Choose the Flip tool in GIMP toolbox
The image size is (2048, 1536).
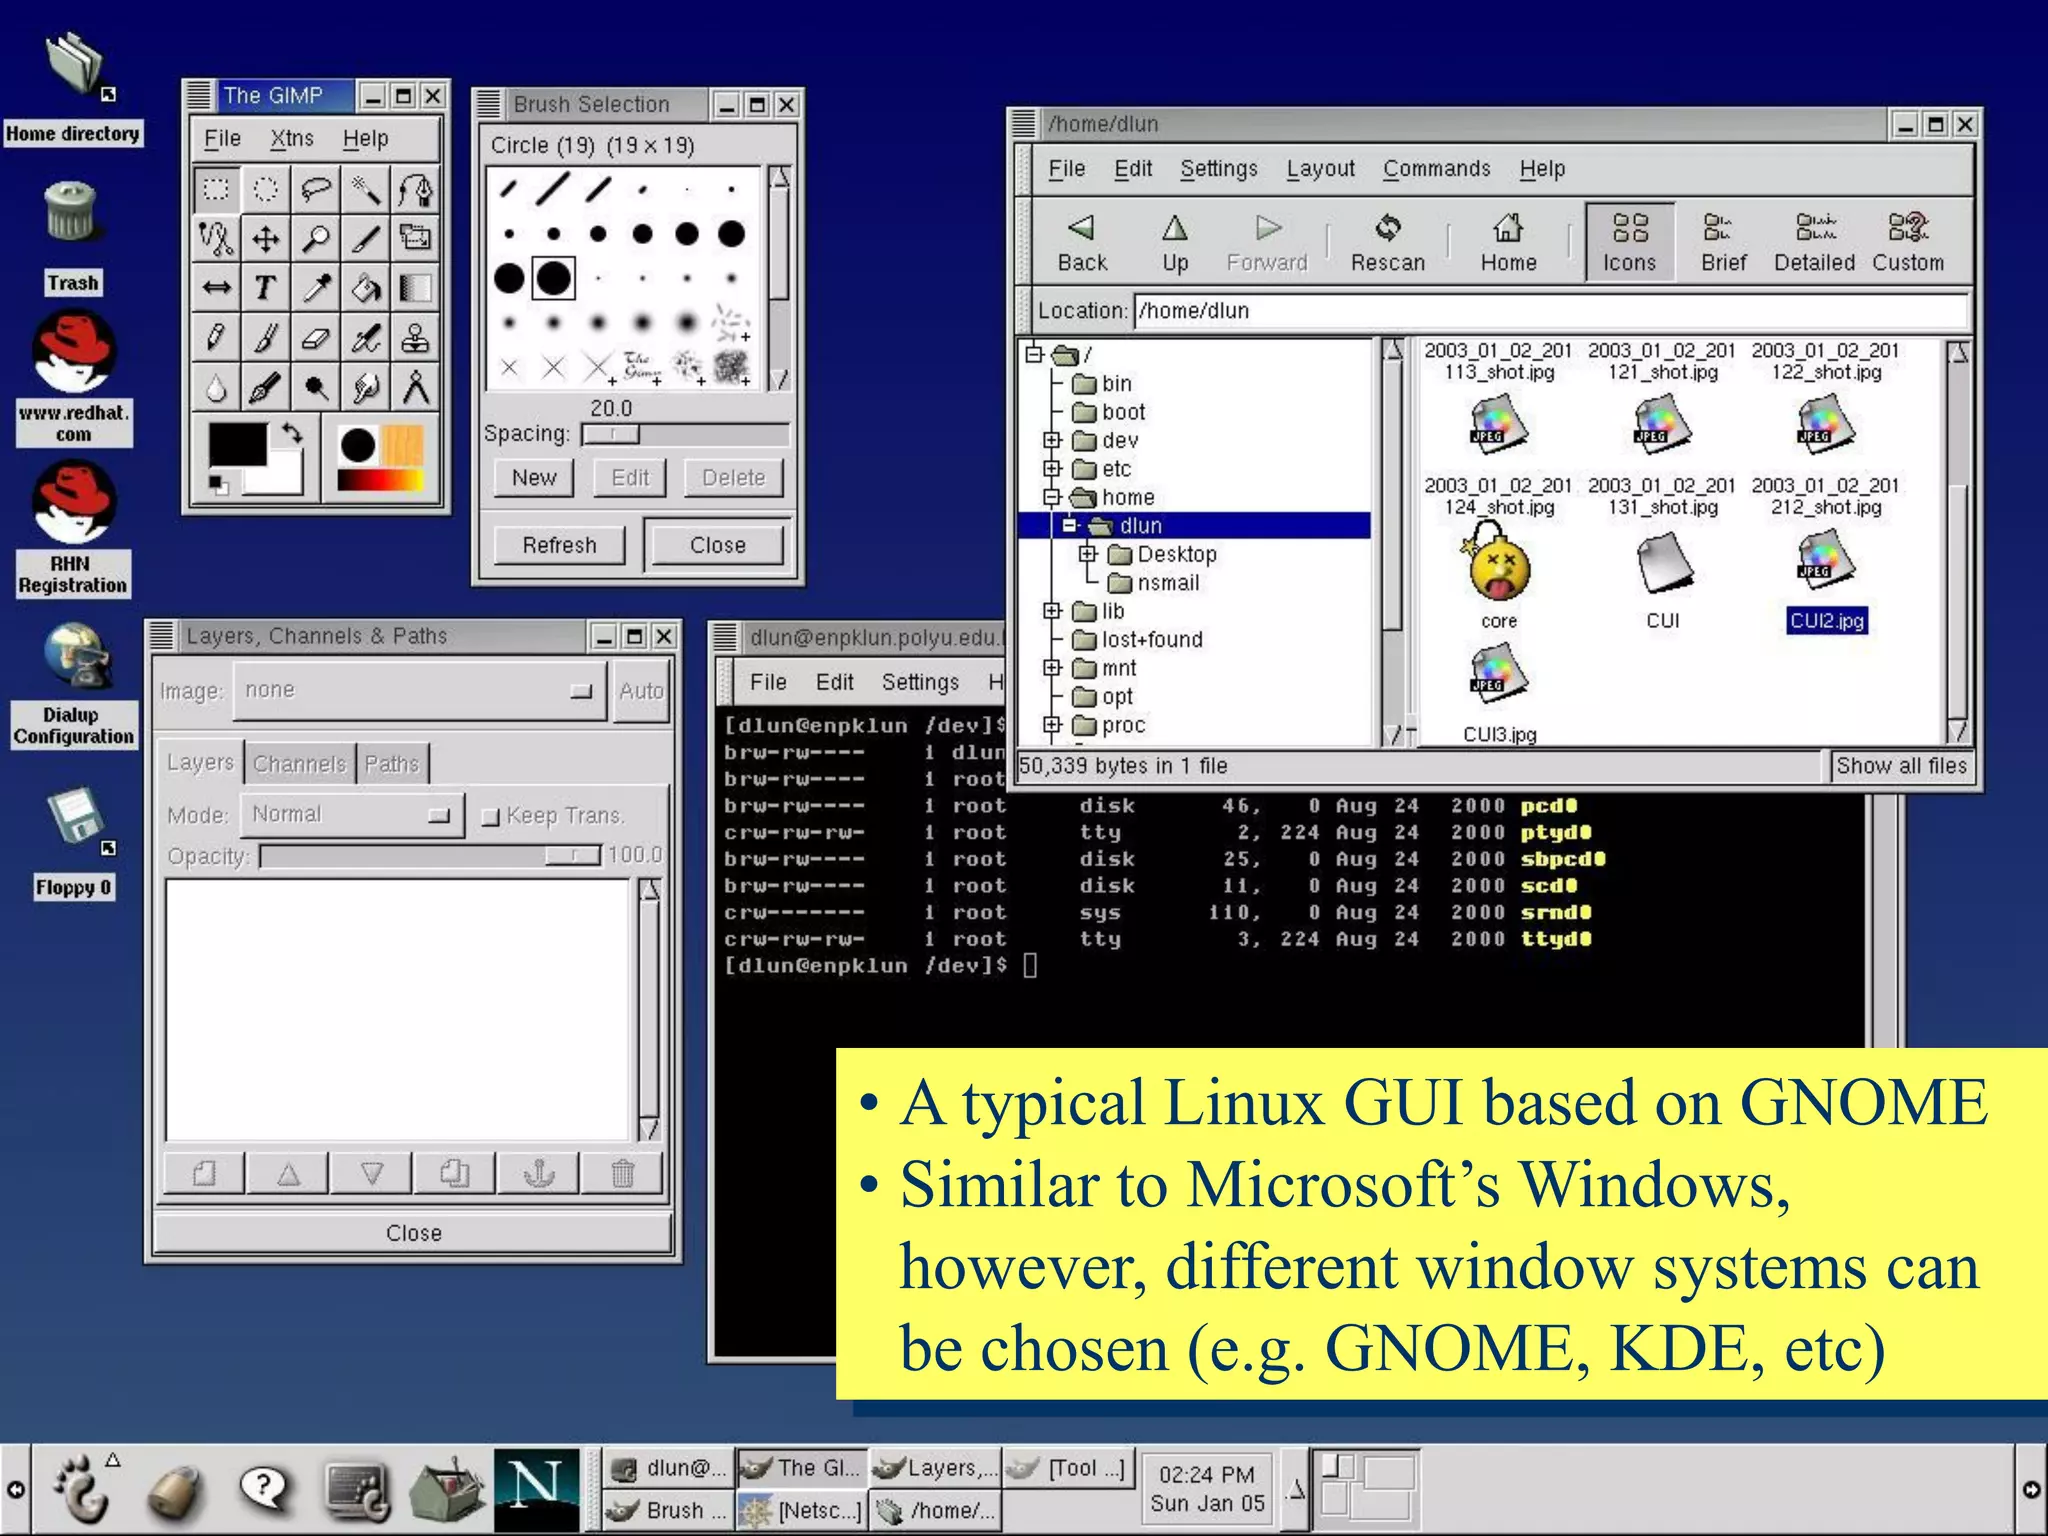tap(216, 289)
